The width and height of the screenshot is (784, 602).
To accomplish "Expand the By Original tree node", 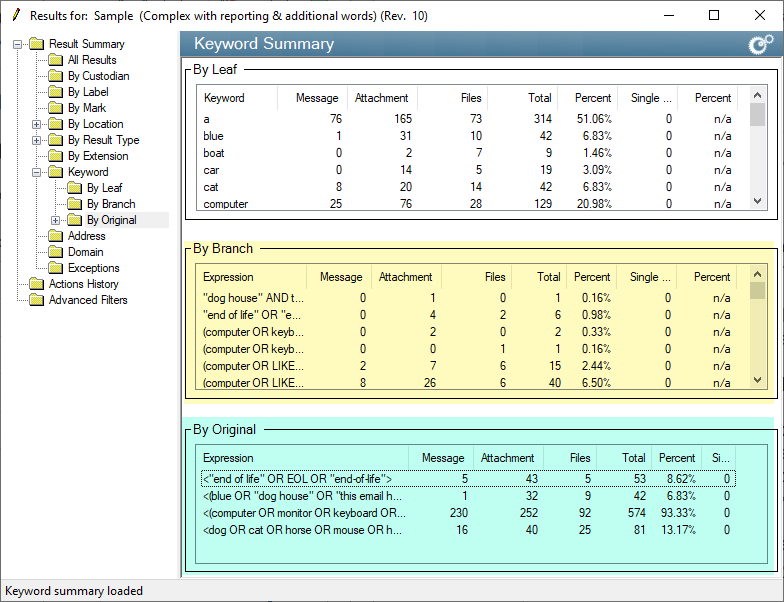I will coord(56,220).
